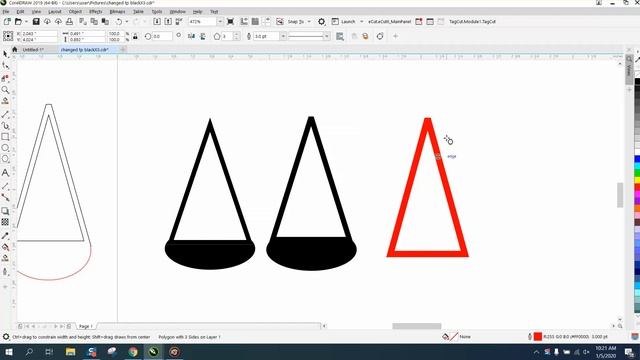Expand the Snap To dropdown
The width and height of the screenshot is (640, 360).
pos(309,22)
